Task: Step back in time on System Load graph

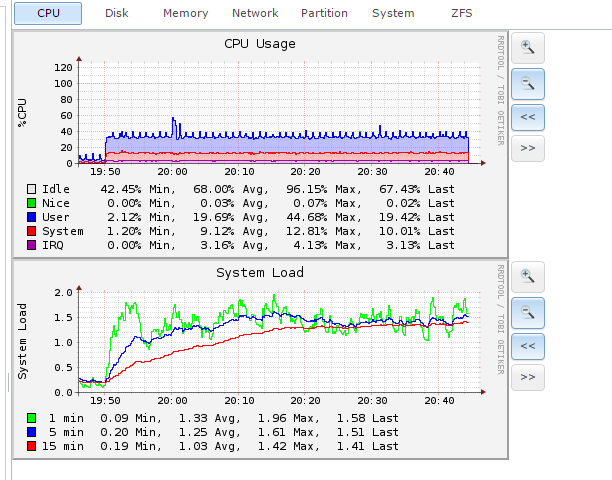Action: [x=528, y=346]
